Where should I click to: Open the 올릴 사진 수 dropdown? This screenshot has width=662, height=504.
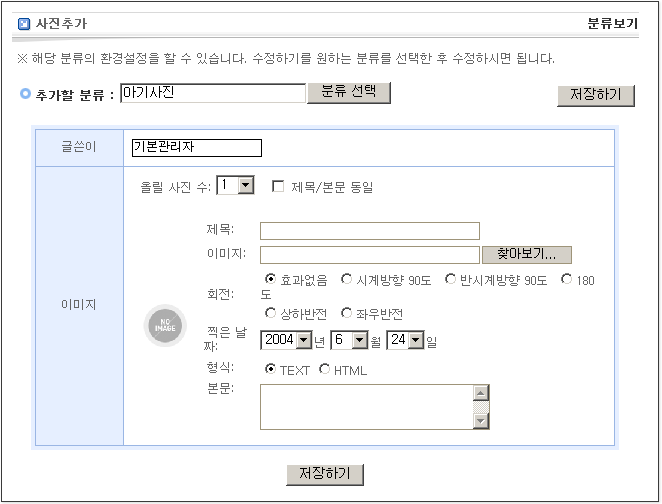[x=246, y=185]
